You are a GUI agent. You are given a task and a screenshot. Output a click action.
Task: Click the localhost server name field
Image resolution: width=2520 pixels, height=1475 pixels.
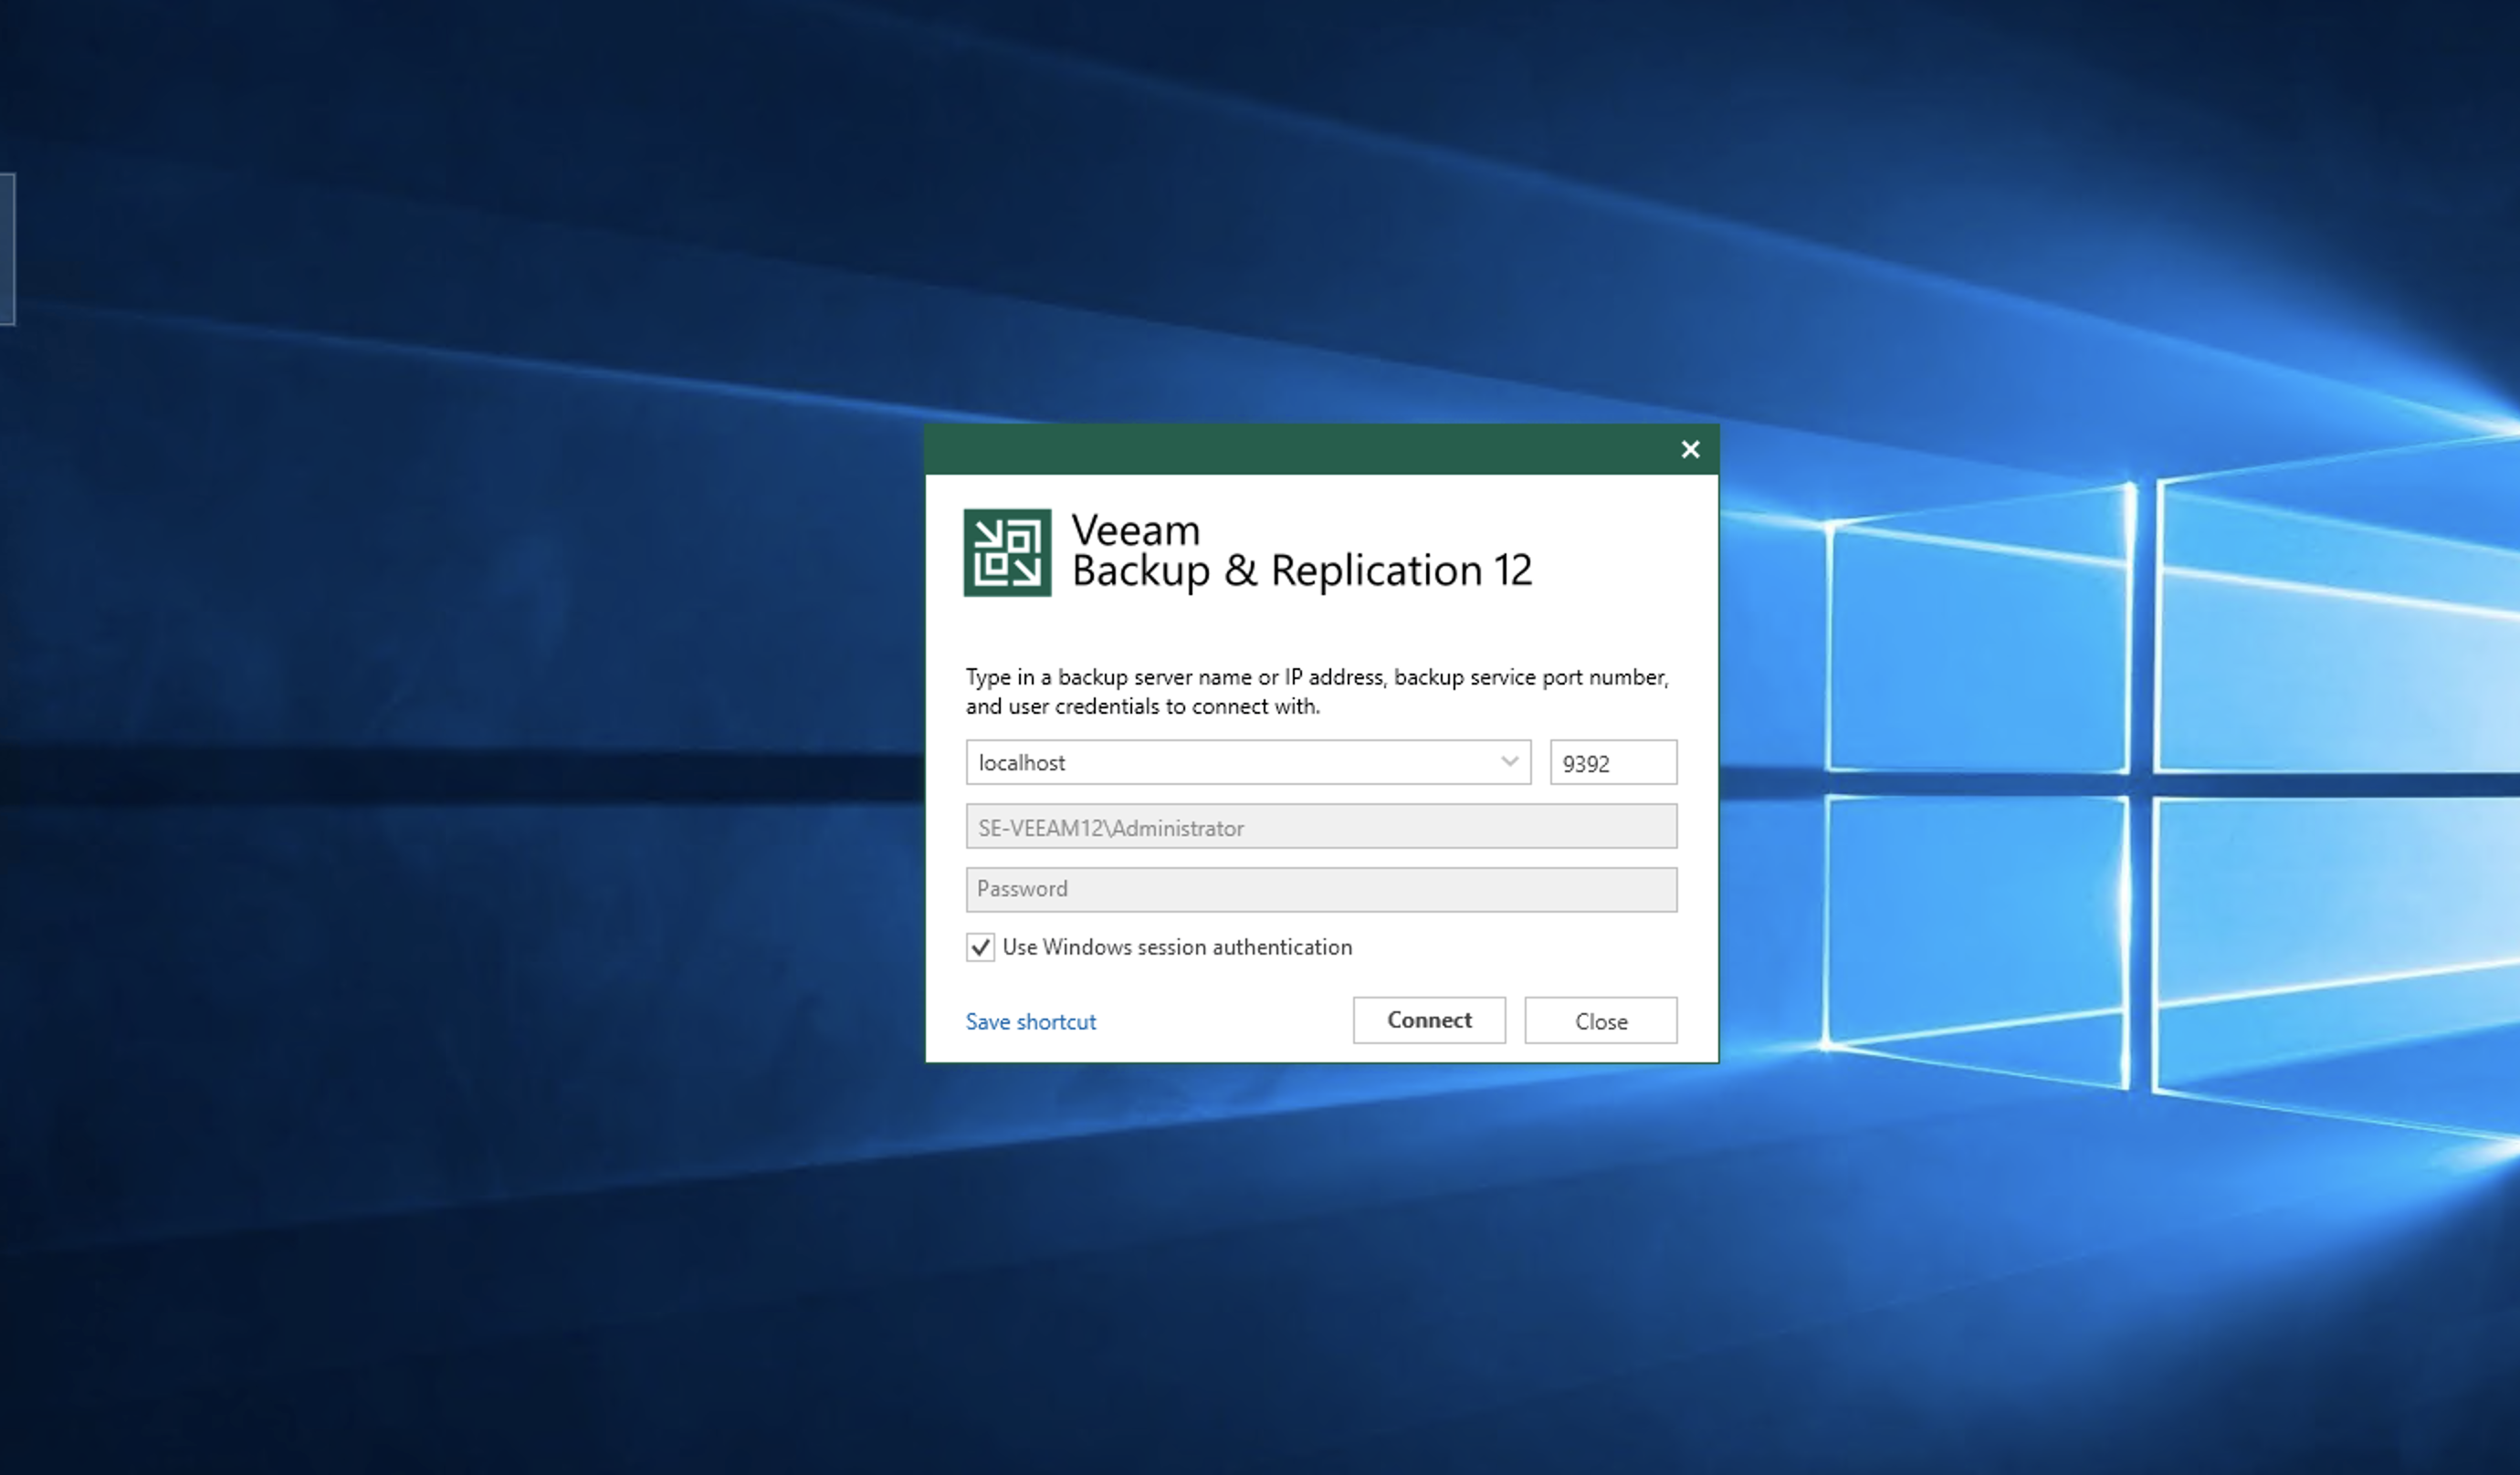coord(1248,762)
